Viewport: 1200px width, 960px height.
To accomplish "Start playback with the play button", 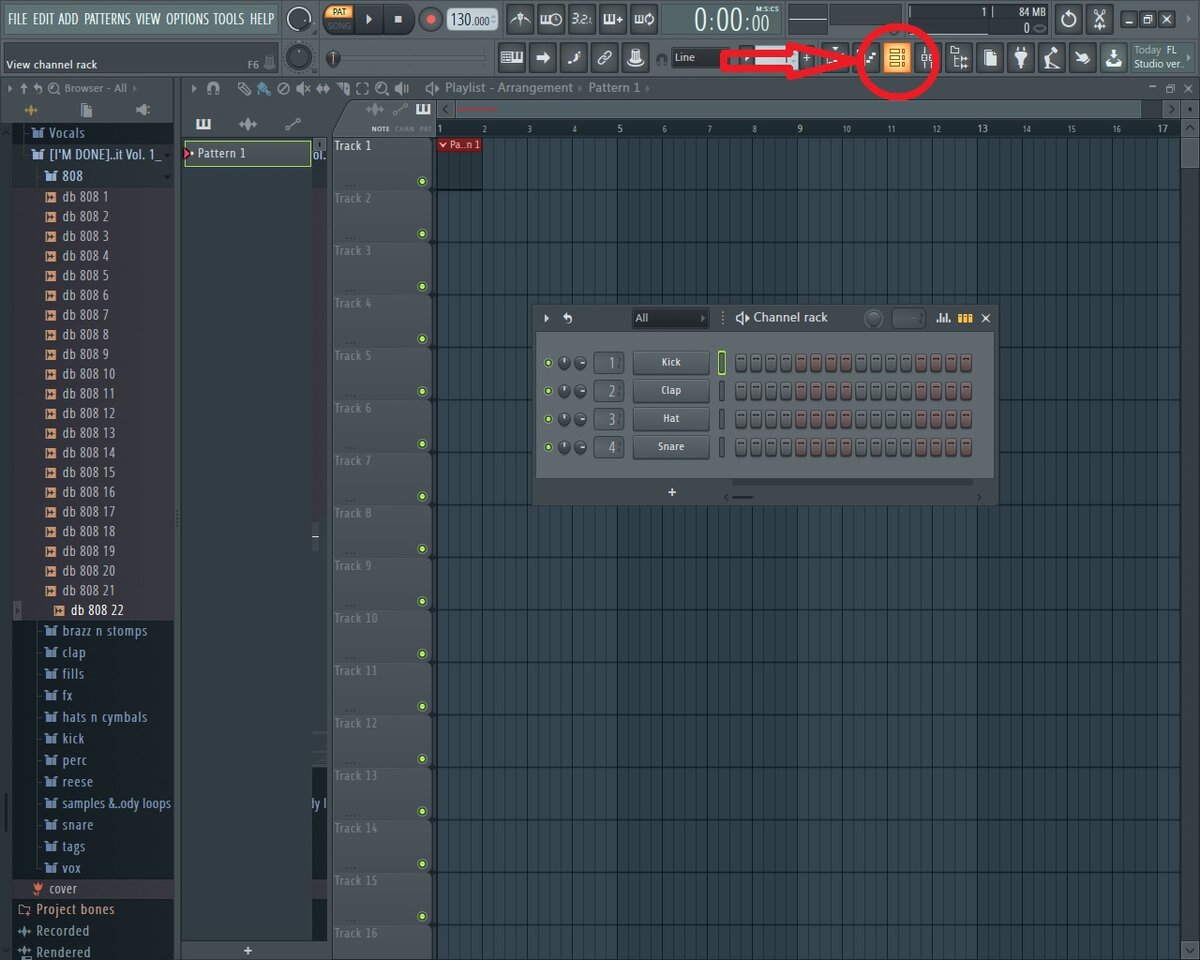I will click(x=369, y=19).
